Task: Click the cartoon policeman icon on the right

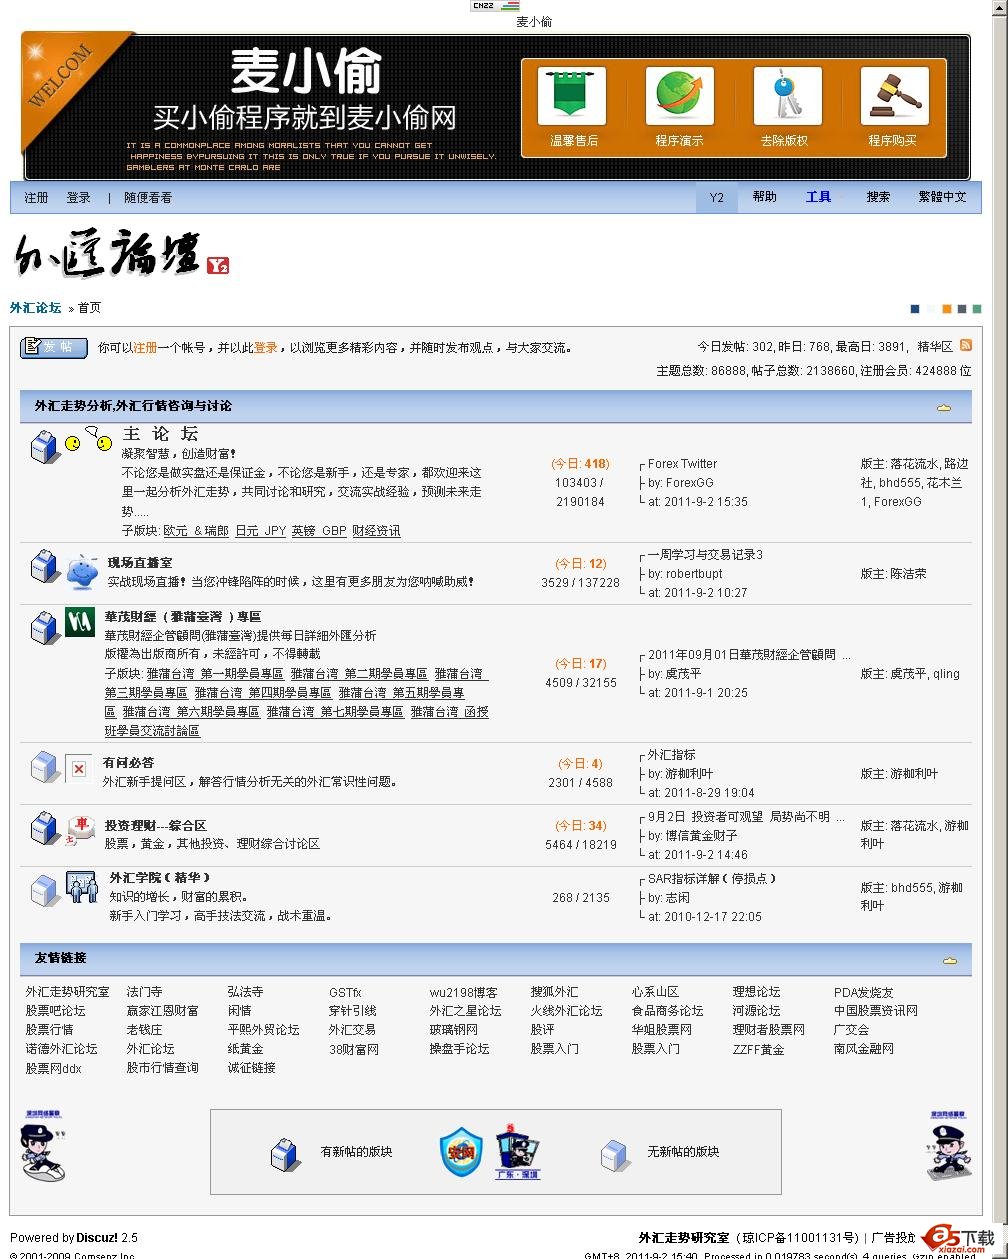Action: [x=950, y=1146]
